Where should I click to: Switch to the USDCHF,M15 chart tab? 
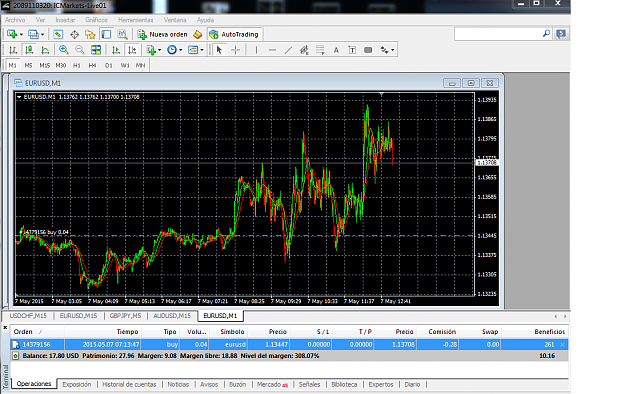28,315
